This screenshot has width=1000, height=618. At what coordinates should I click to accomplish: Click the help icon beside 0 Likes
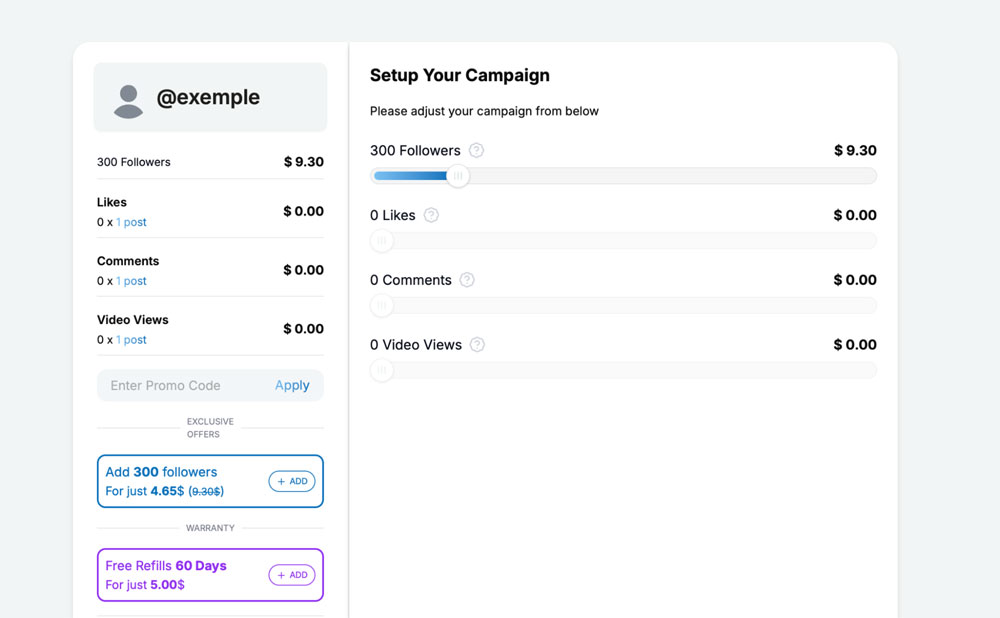(431, 215)
